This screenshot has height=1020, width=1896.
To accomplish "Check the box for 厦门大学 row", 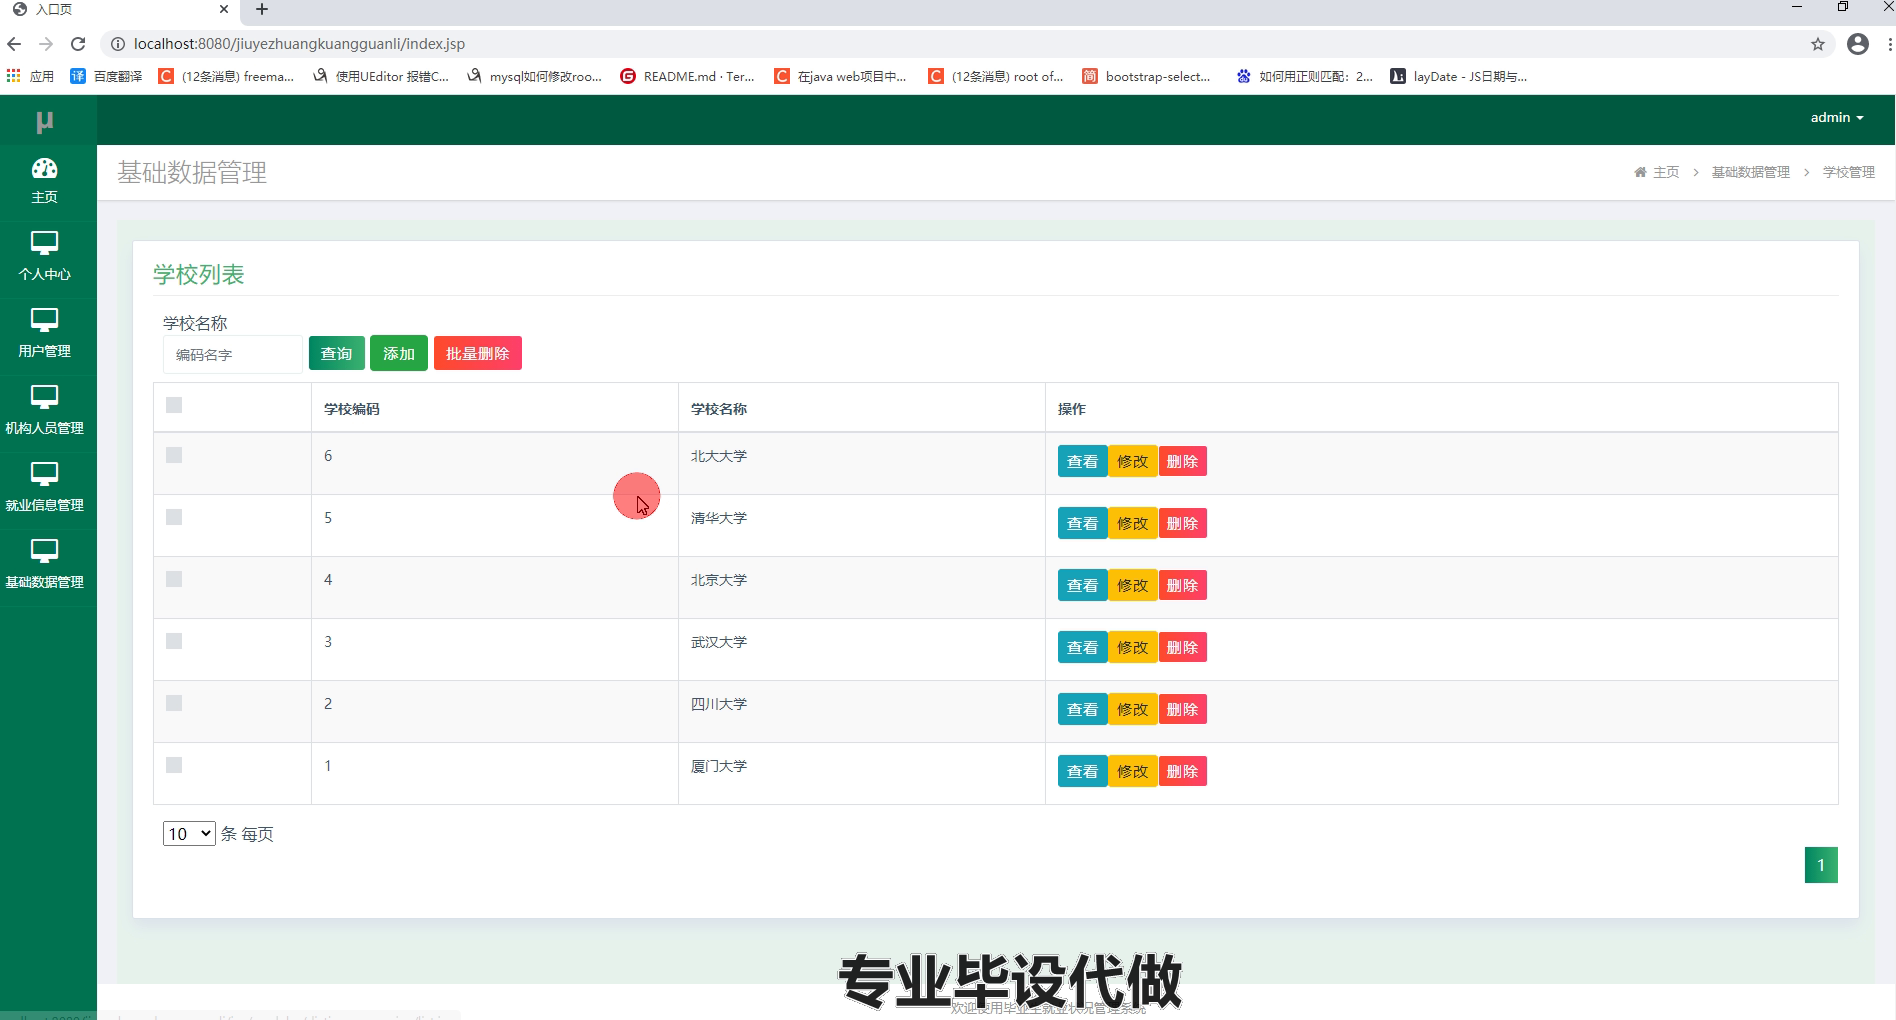I will [x=174, y=765].
